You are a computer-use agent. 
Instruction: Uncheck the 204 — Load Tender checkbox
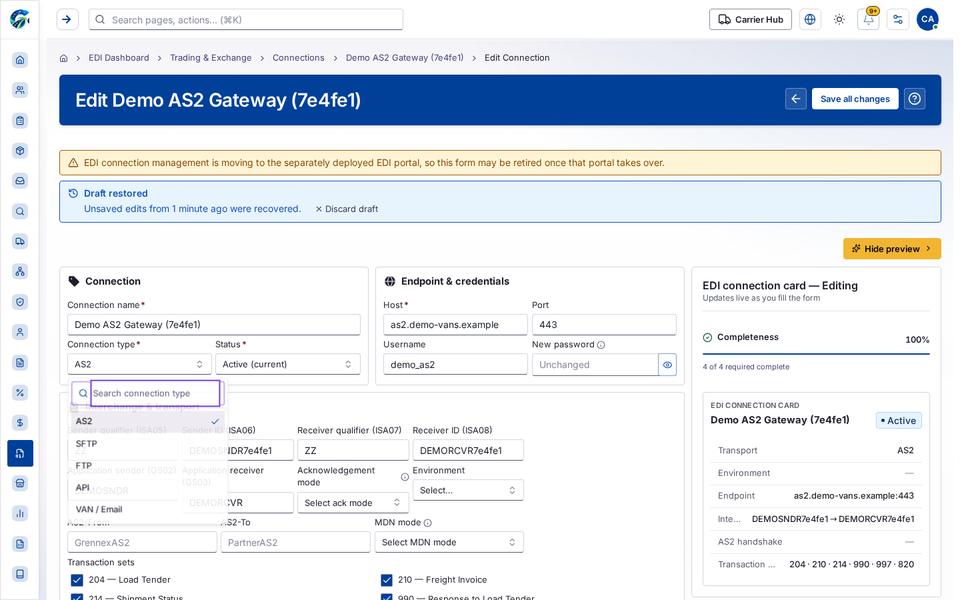[77, 580]
